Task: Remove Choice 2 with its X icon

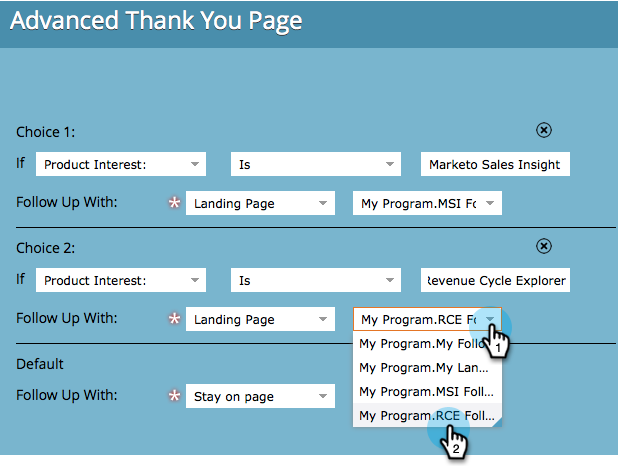Action: click(544, 246)
